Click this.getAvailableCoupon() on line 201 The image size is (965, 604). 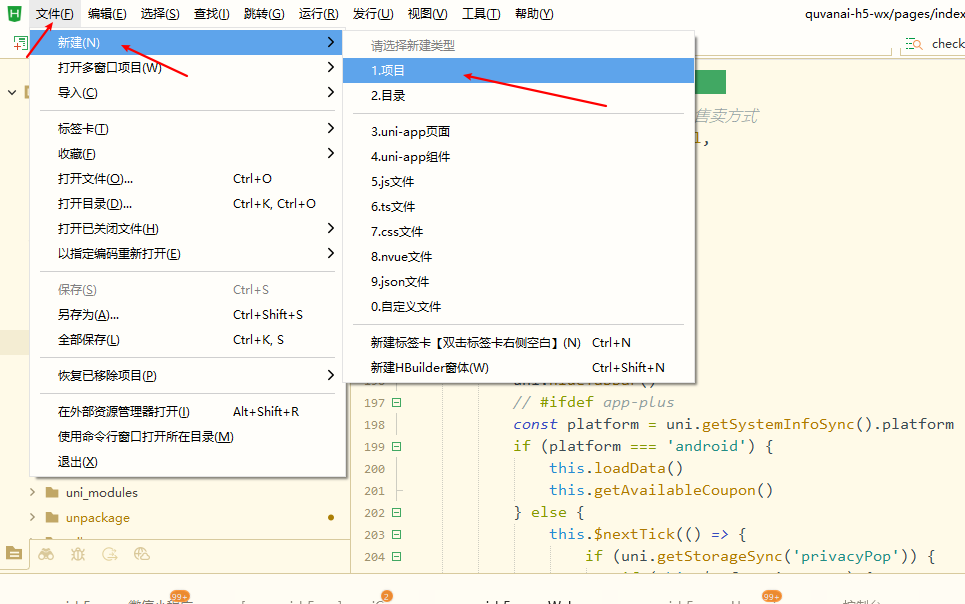click(661, 490)
